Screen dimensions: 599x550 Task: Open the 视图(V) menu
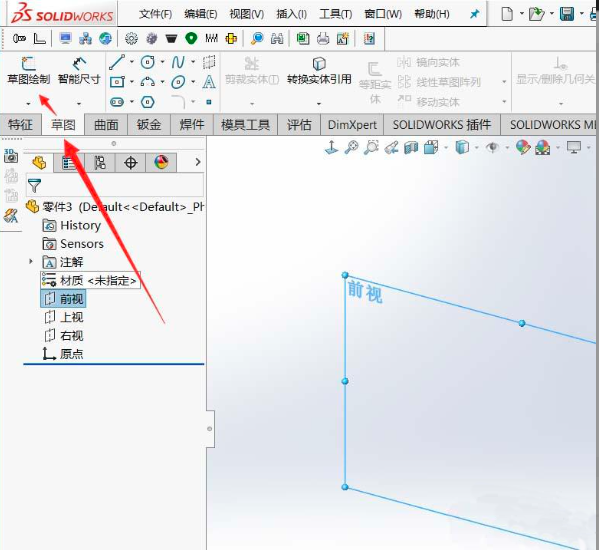click(x=246, y=14)
